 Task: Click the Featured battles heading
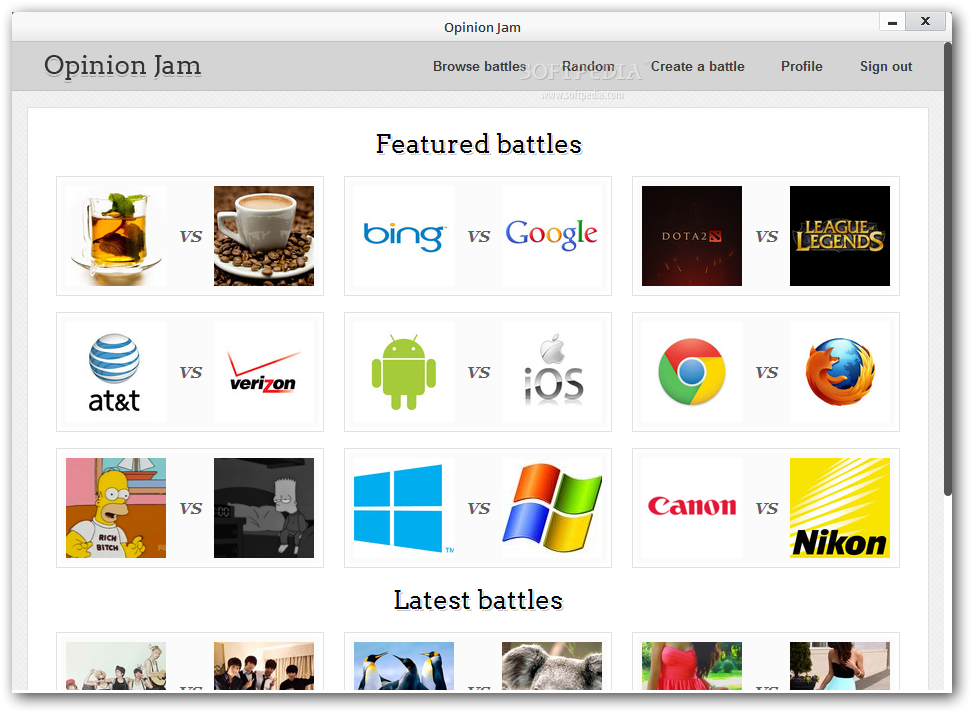point(479,144)
